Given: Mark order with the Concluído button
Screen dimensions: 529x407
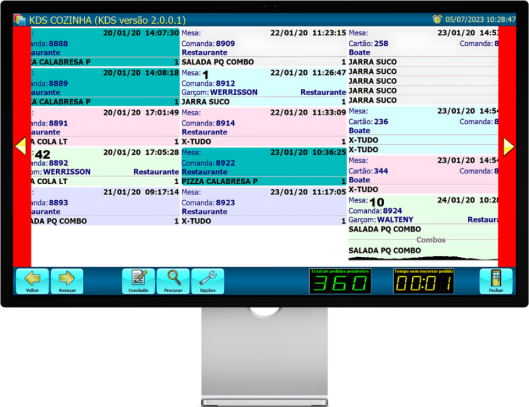Looking at the screenshot, I should pos(138,281).
